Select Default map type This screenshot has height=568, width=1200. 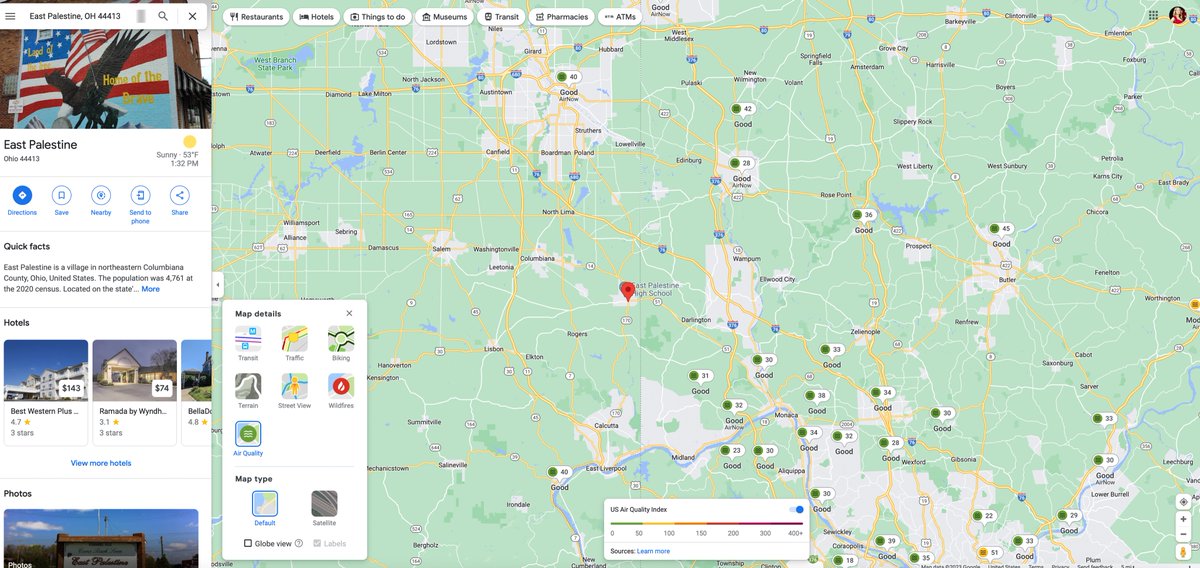(x=265, y=508)
